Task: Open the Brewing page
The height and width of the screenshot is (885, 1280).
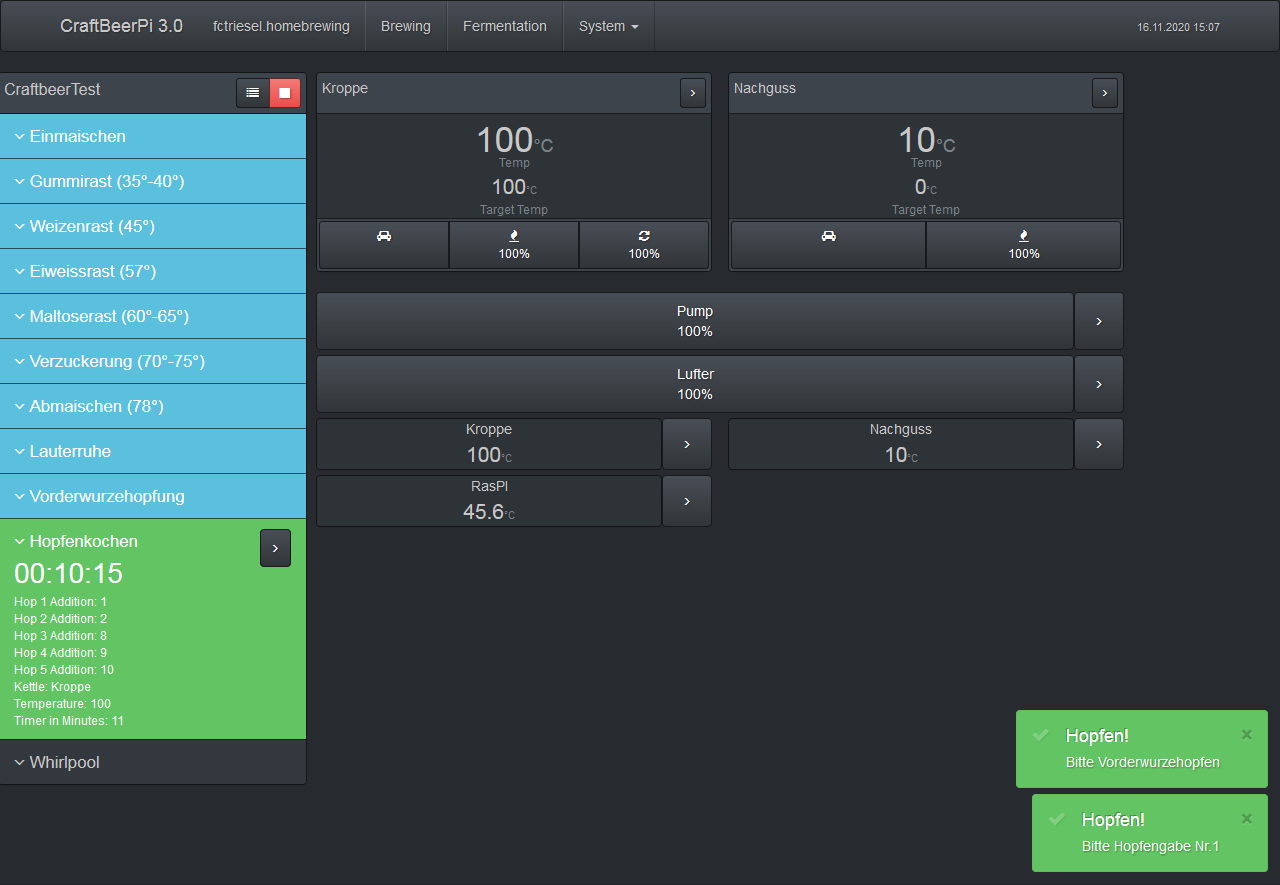Action: pos(405,26)
